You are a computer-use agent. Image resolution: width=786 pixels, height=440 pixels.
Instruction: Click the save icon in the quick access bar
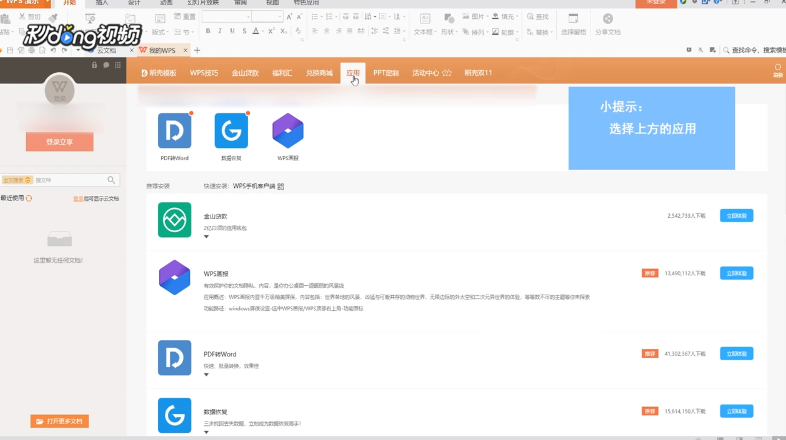(x=10, y=50)
